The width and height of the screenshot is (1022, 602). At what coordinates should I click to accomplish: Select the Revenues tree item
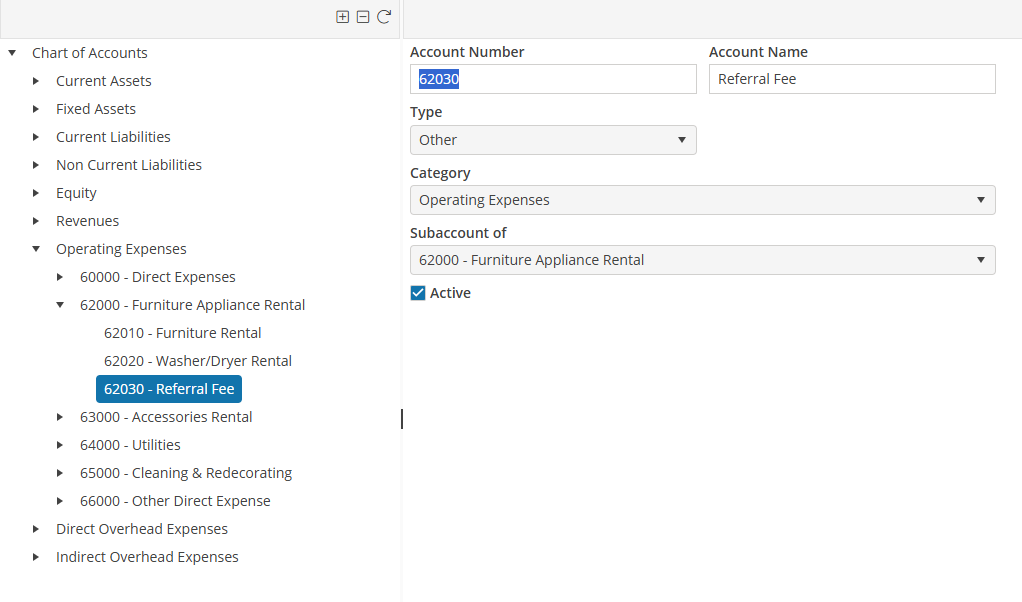87,221
